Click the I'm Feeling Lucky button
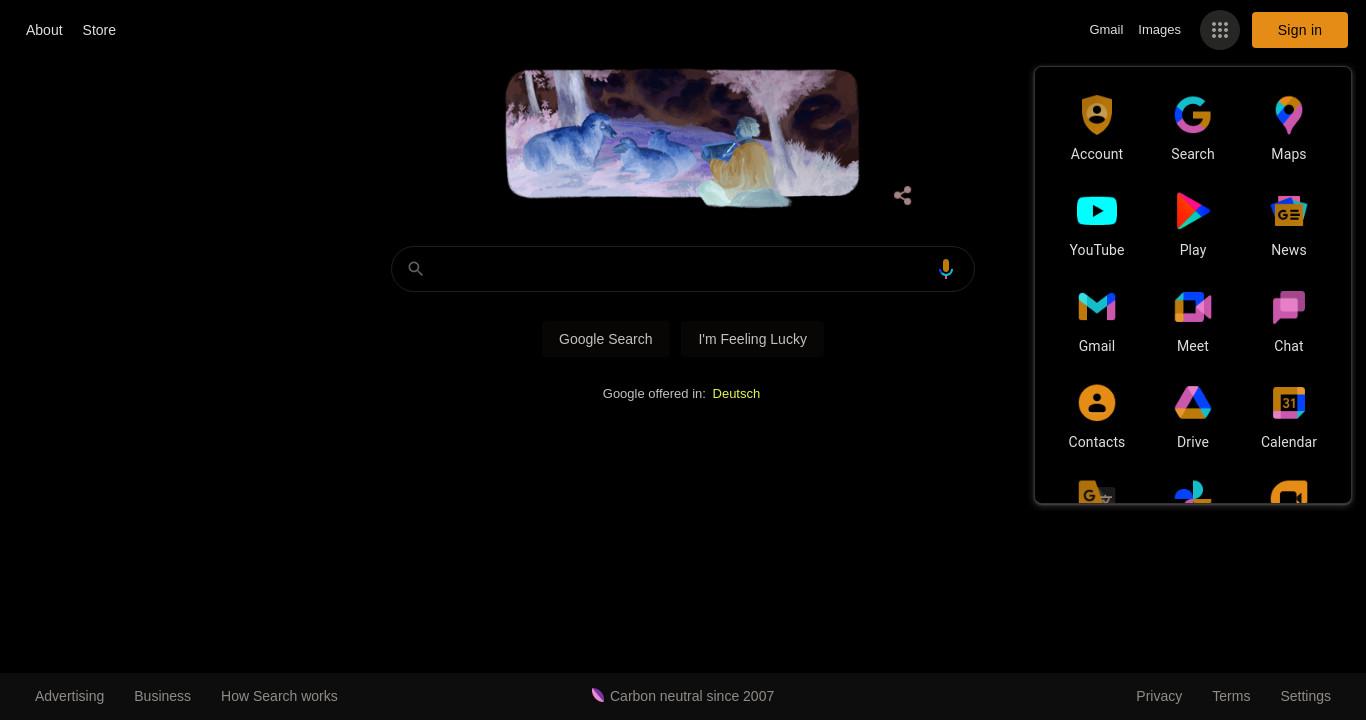Viewport: 1366px width, 720px height. click(753, 339)
